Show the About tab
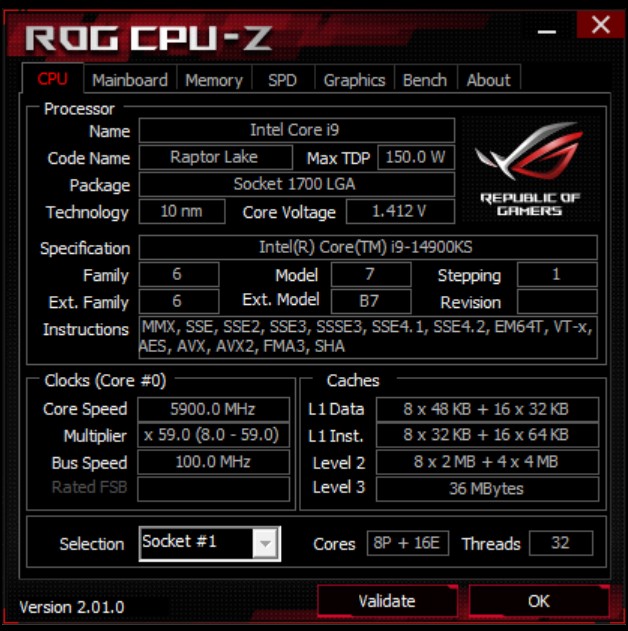The image size is (628, 631). tap(488, 80)
